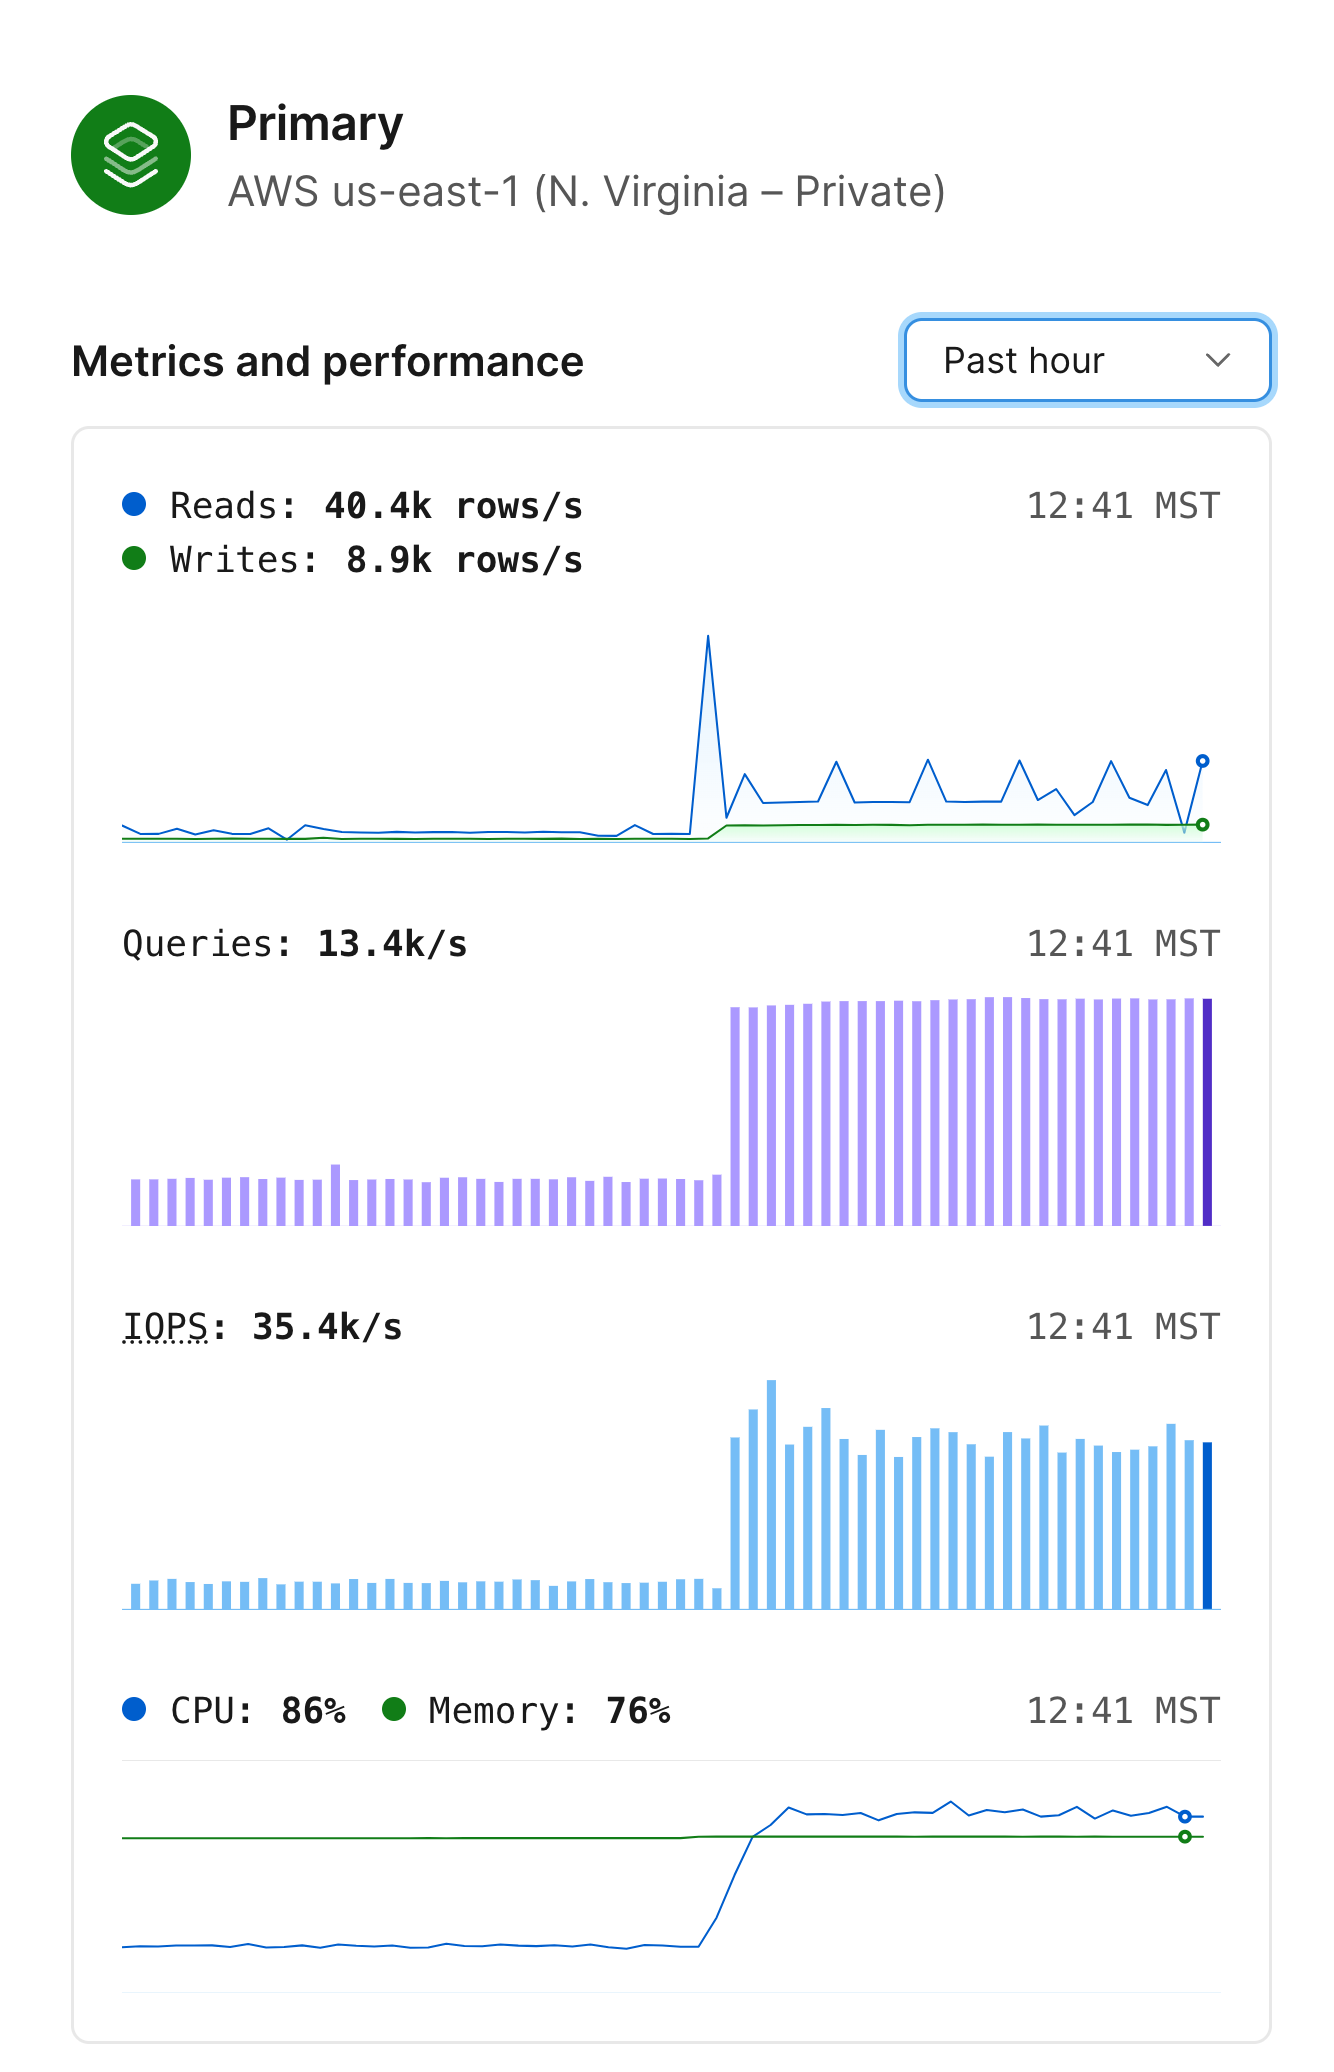1334x2072 pixels.
Task: Click the blue CPU legend dot
Action: coord(133,1710)
